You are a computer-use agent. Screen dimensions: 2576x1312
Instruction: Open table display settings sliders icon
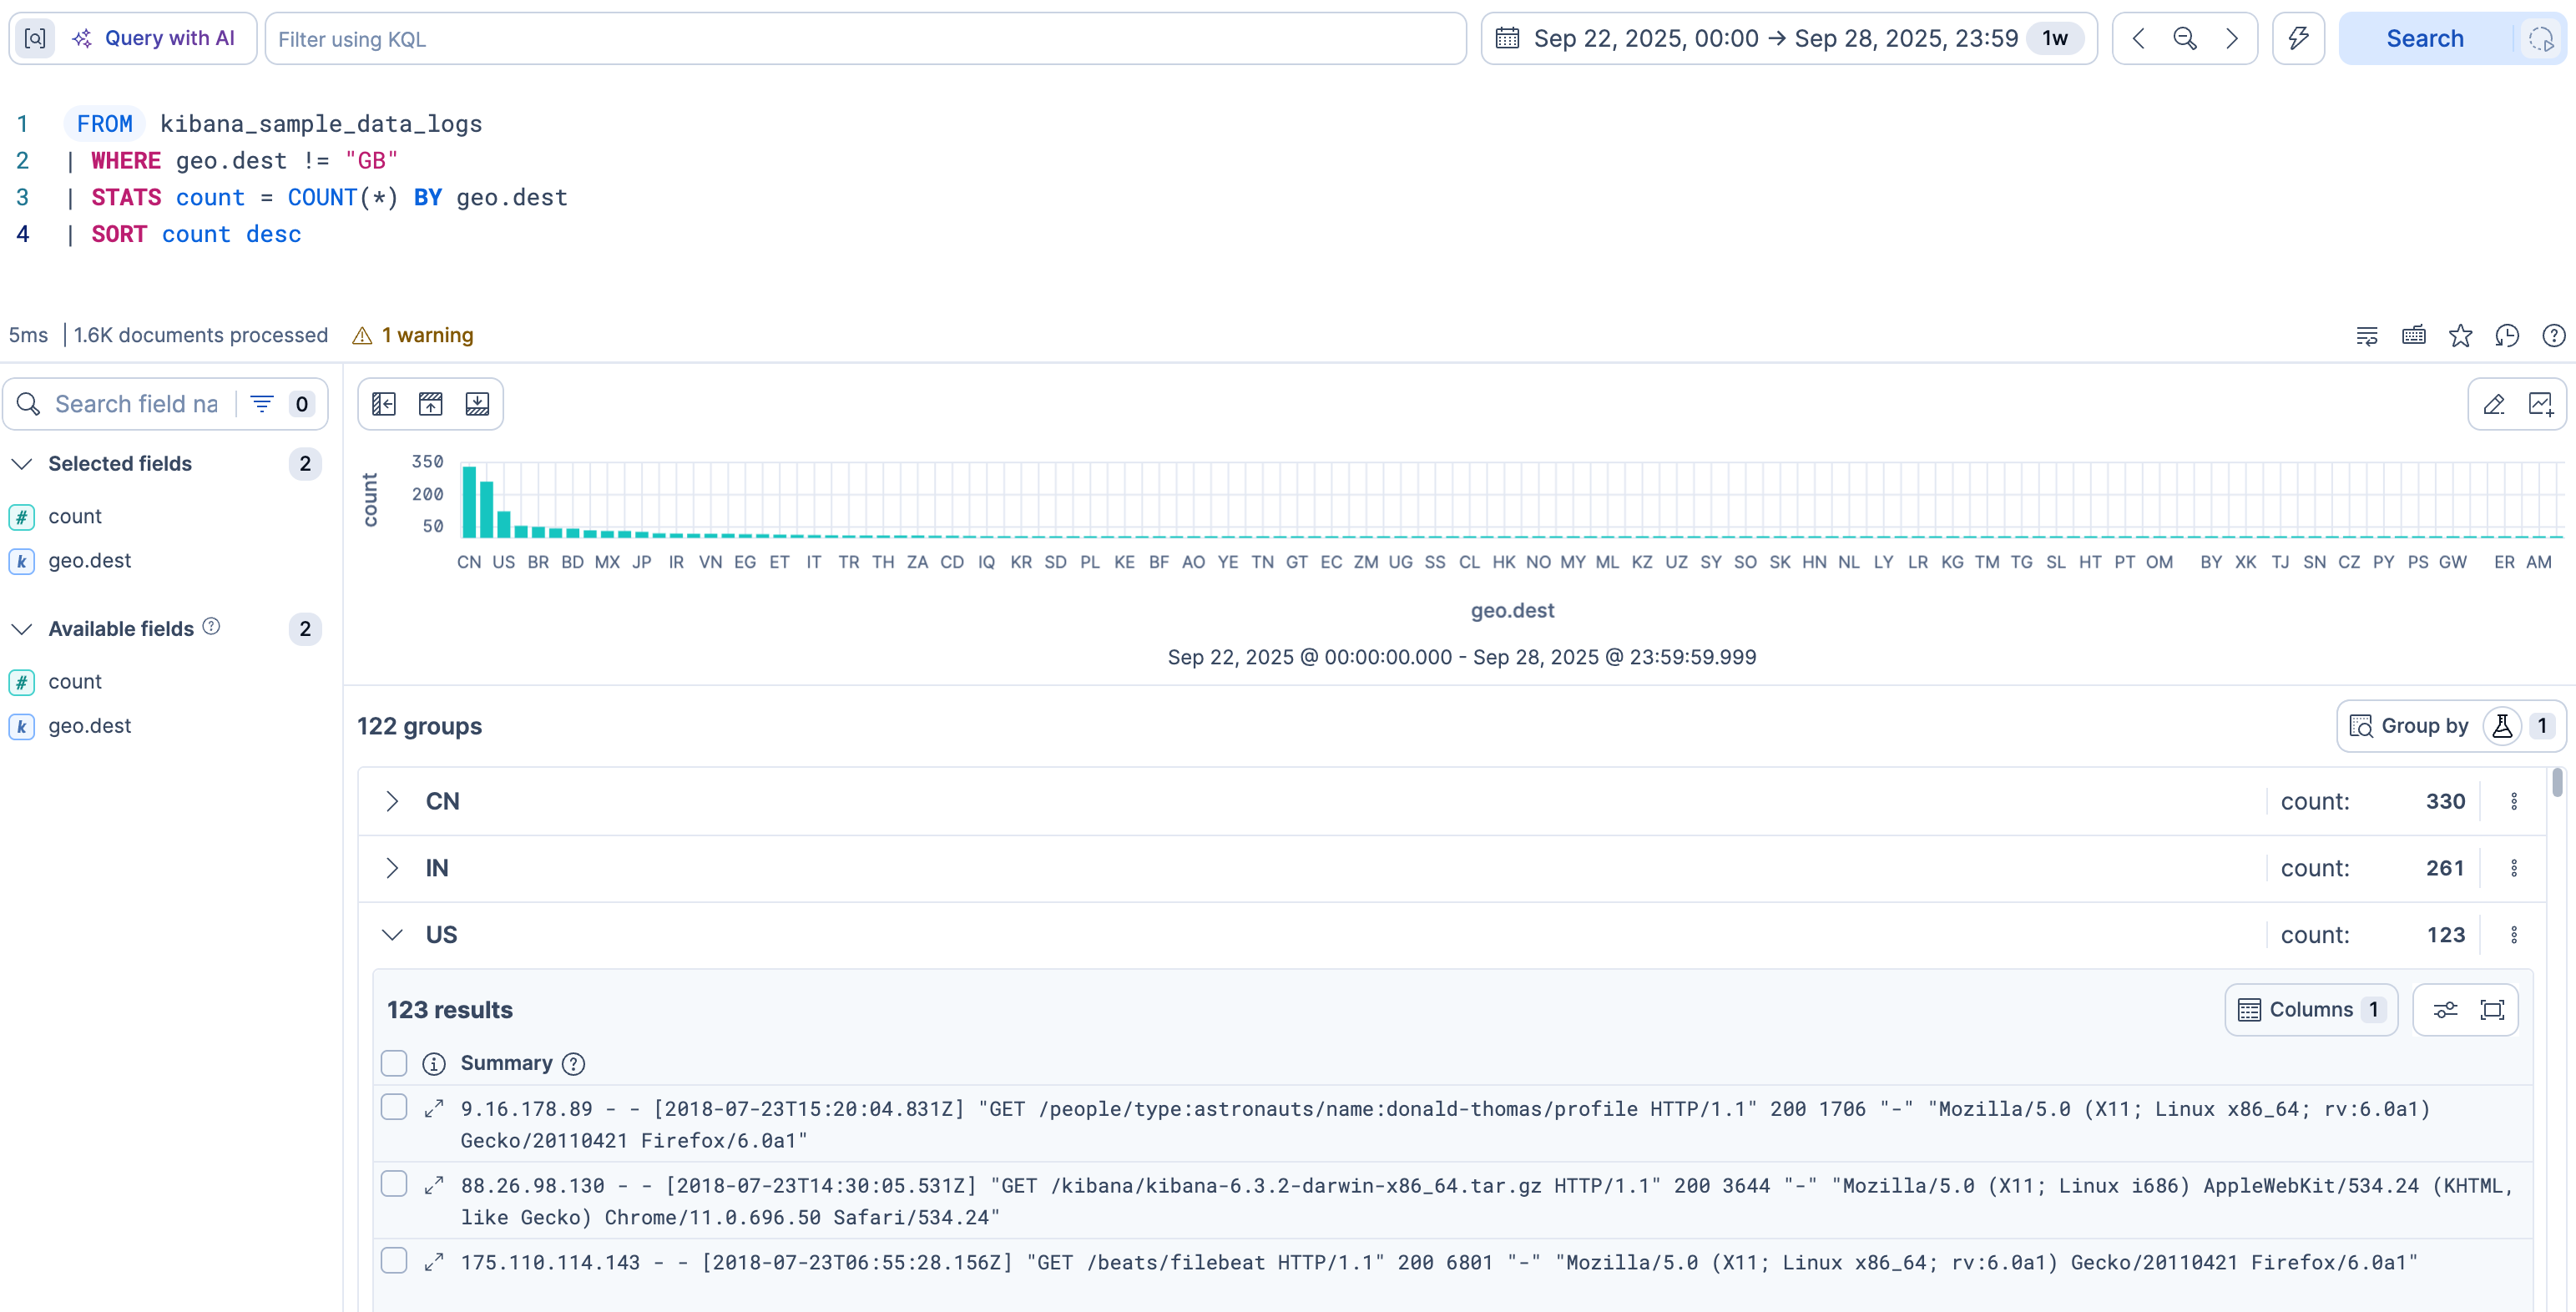2445,1010
